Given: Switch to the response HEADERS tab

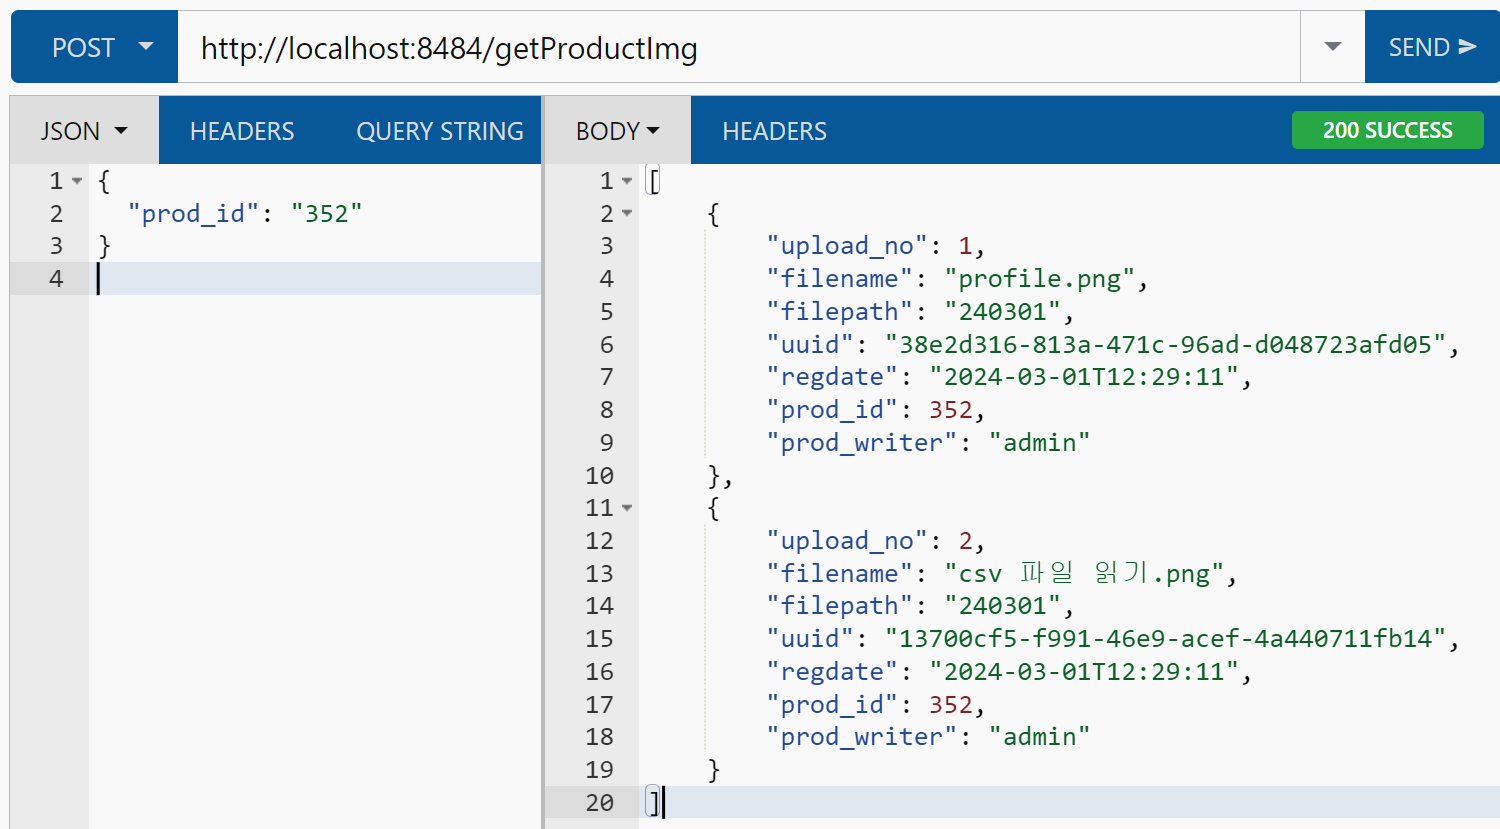Looking at the screenshot, I should (774, 131).
